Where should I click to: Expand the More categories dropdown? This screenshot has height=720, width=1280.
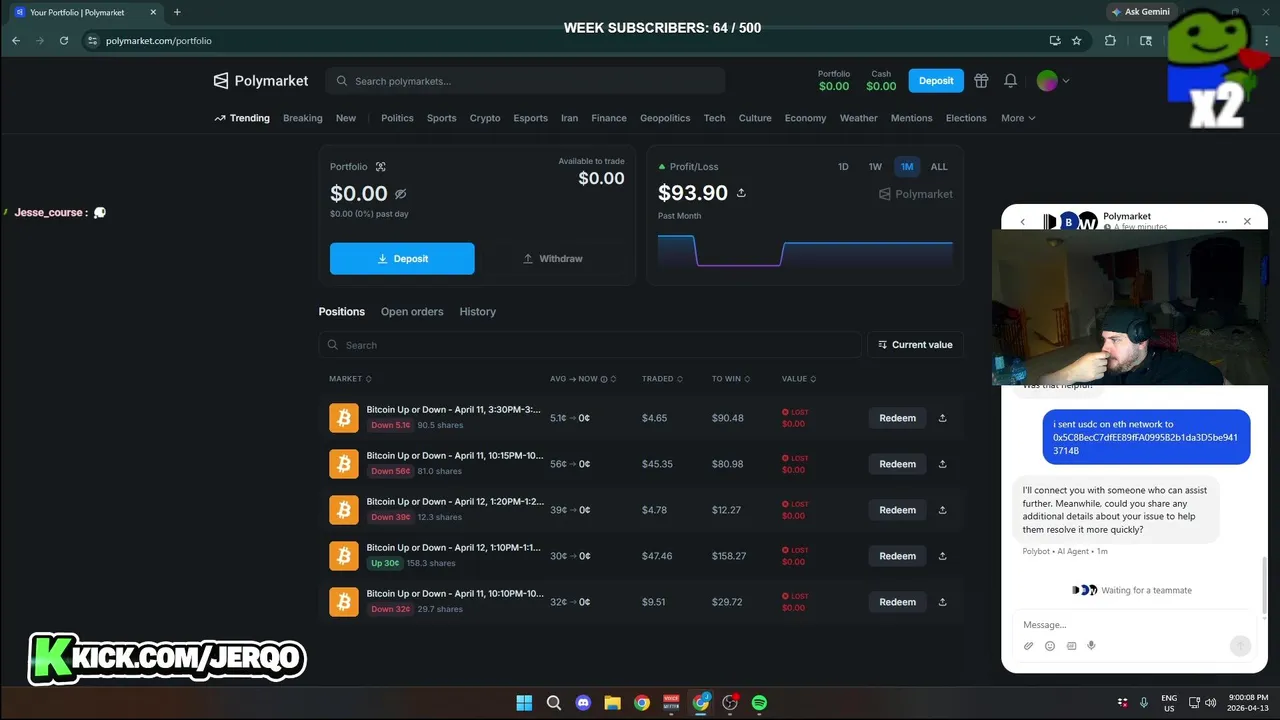[x=1018, y=118]
